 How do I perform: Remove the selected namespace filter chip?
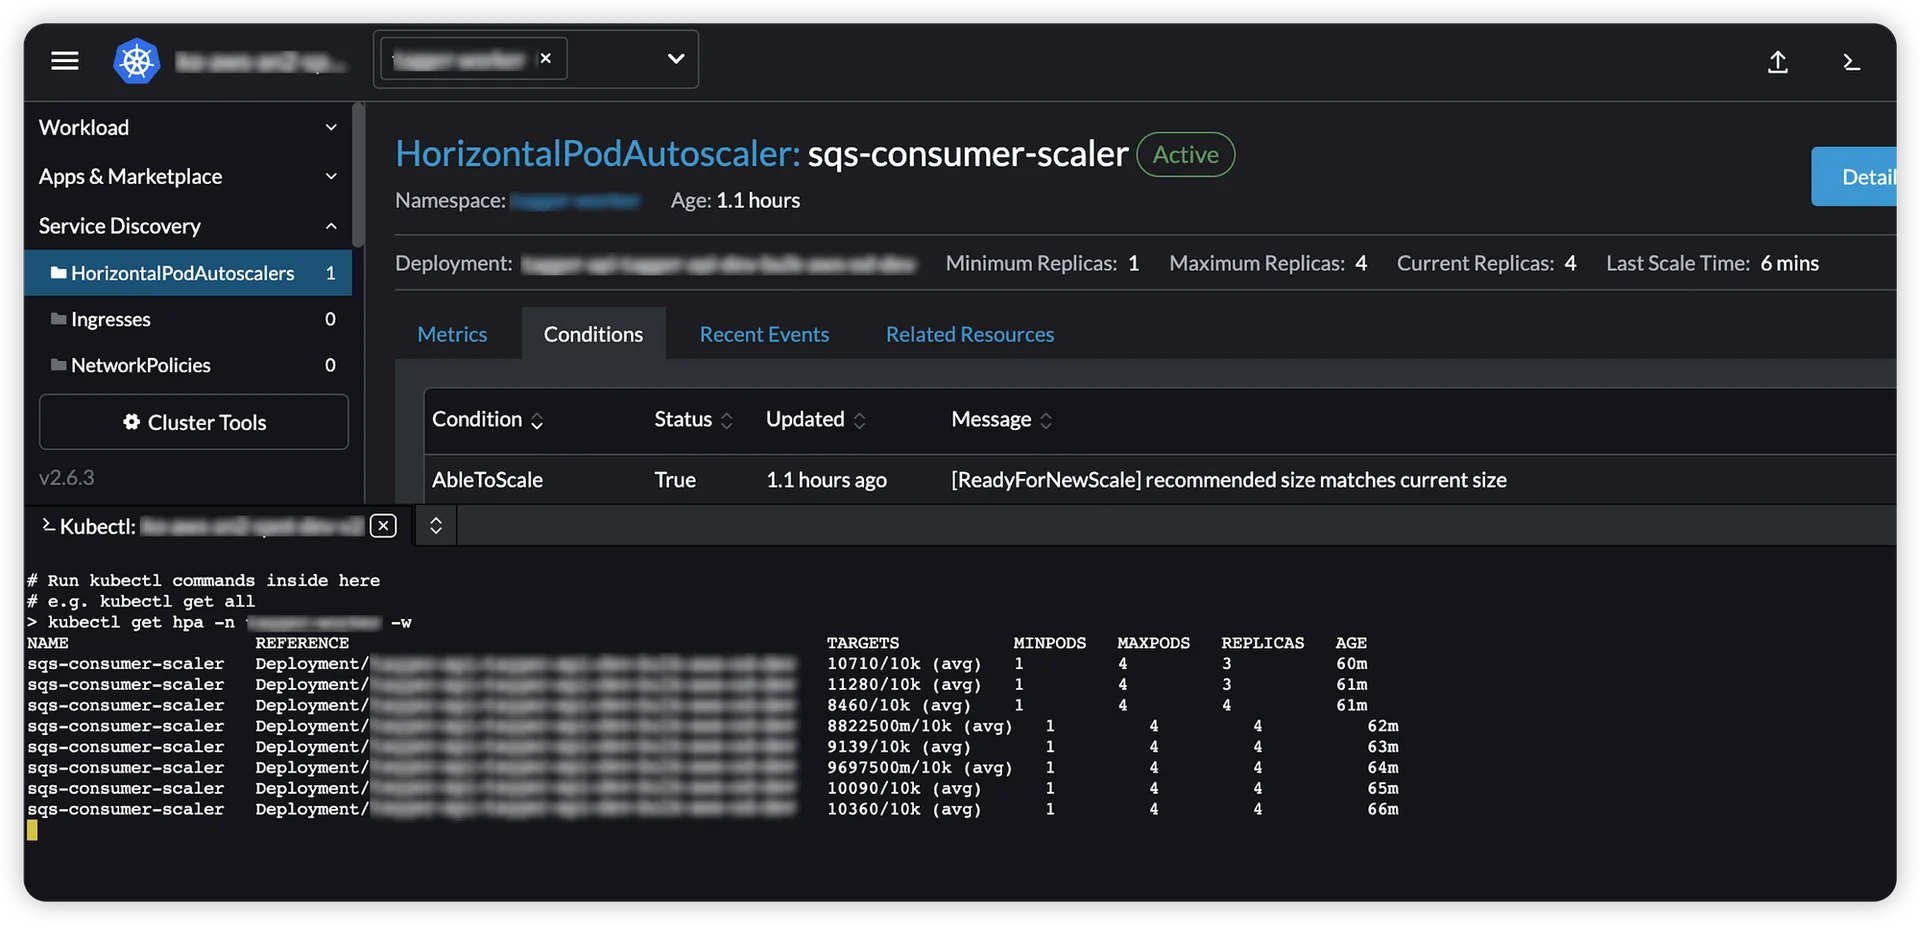(x=546, y=59)
